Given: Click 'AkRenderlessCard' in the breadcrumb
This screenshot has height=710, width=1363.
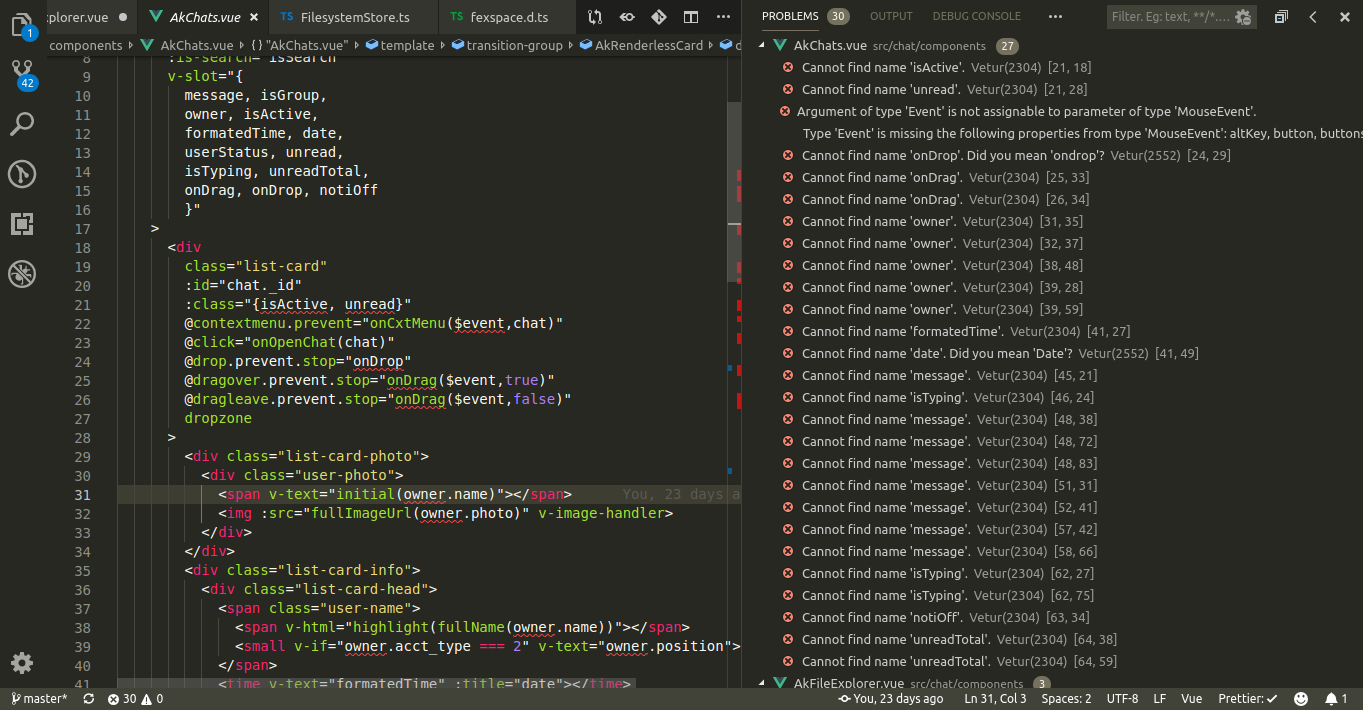Looking at the screenshot, I should 641,45.
